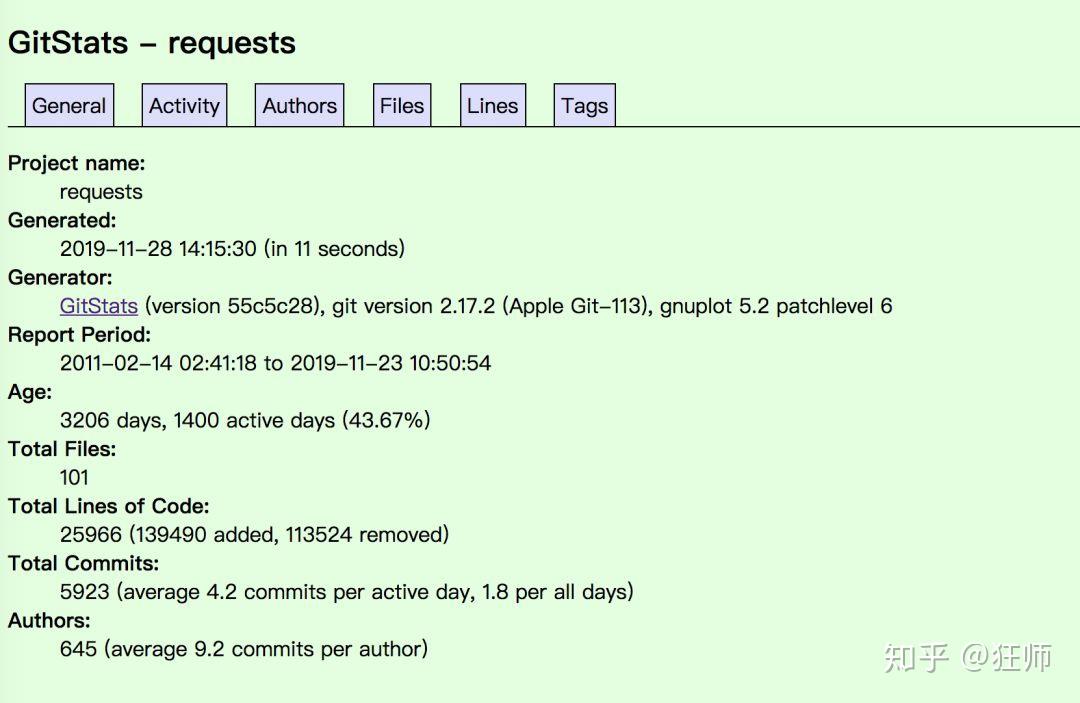Click the GitStats – requests page title
This screenshot has width=1080, height=703.
[x=152, y=42]
